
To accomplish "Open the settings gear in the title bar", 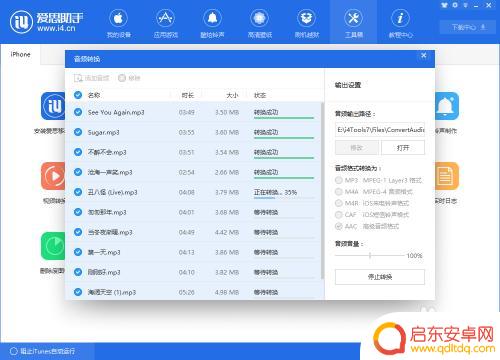I will click(x=455, y=5).
